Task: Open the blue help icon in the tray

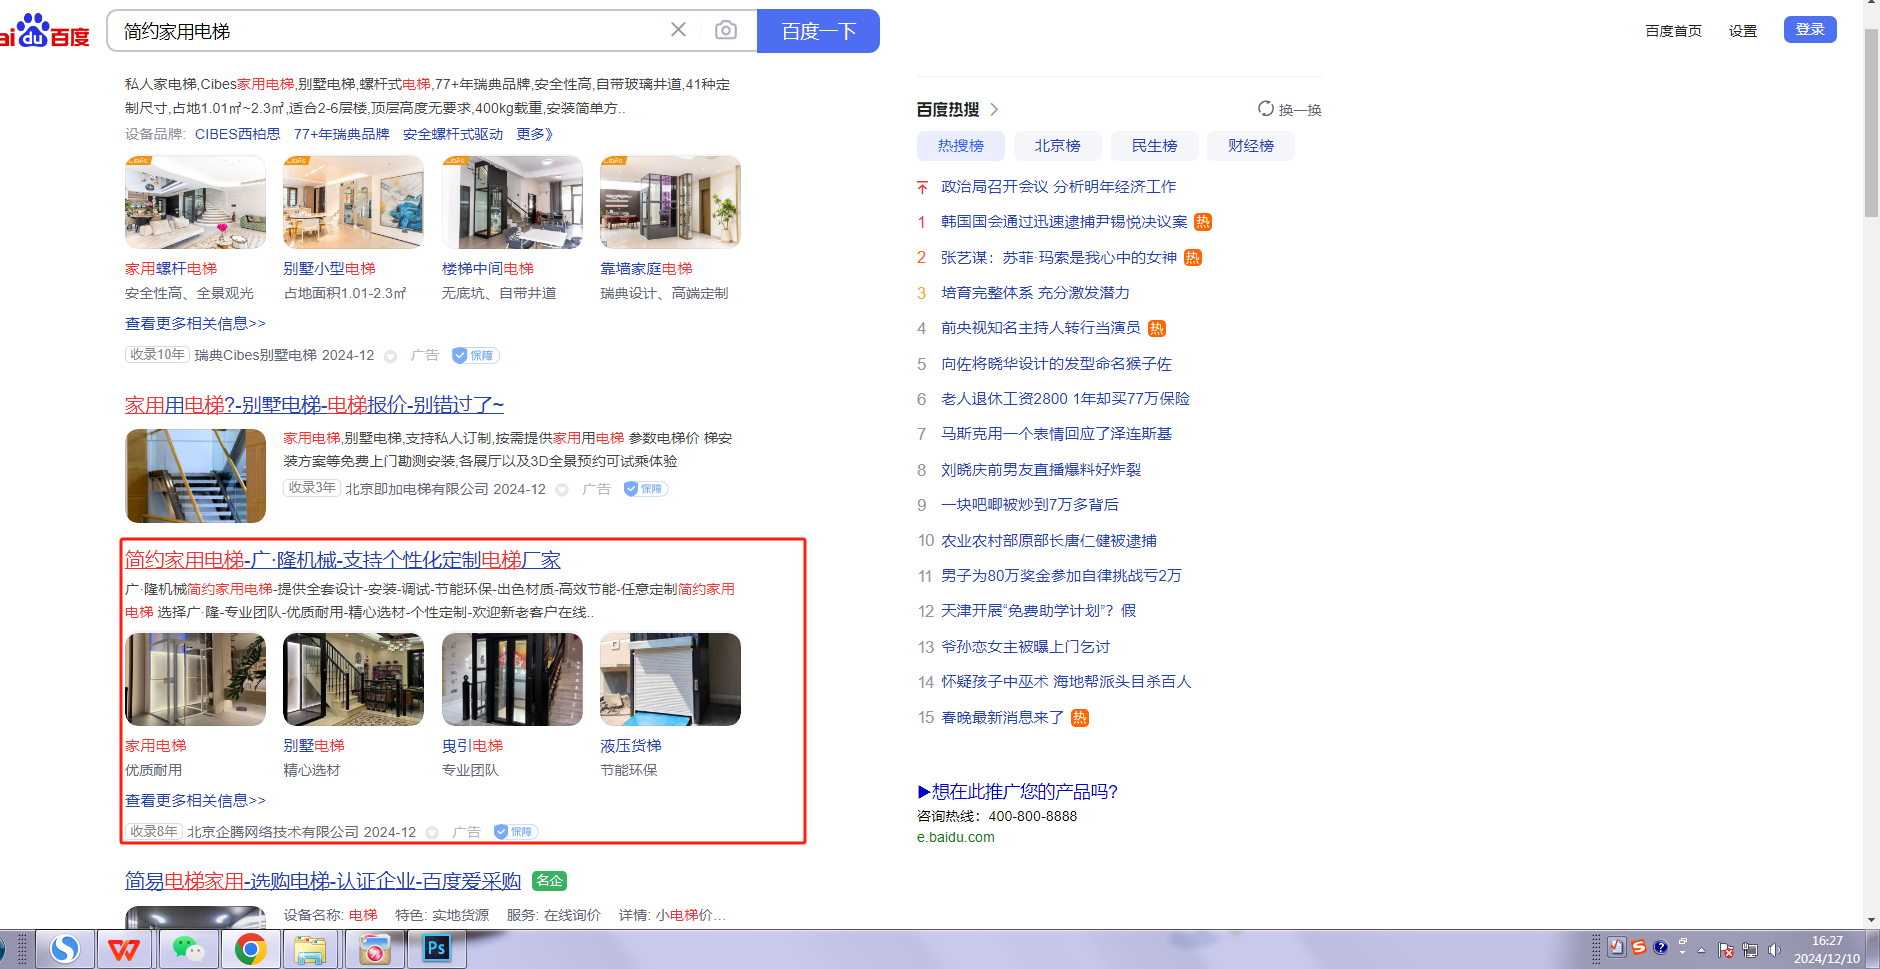Action: coord(1661,947)
